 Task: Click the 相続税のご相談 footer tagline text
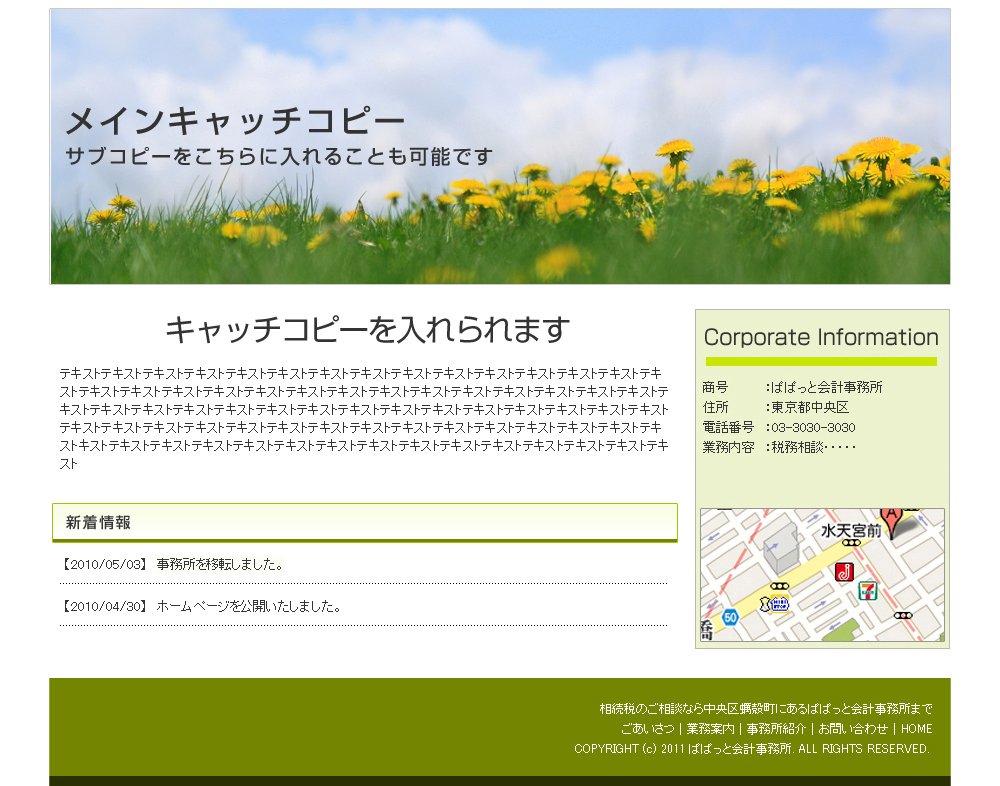pyautogui.click(x=765, y=709)
